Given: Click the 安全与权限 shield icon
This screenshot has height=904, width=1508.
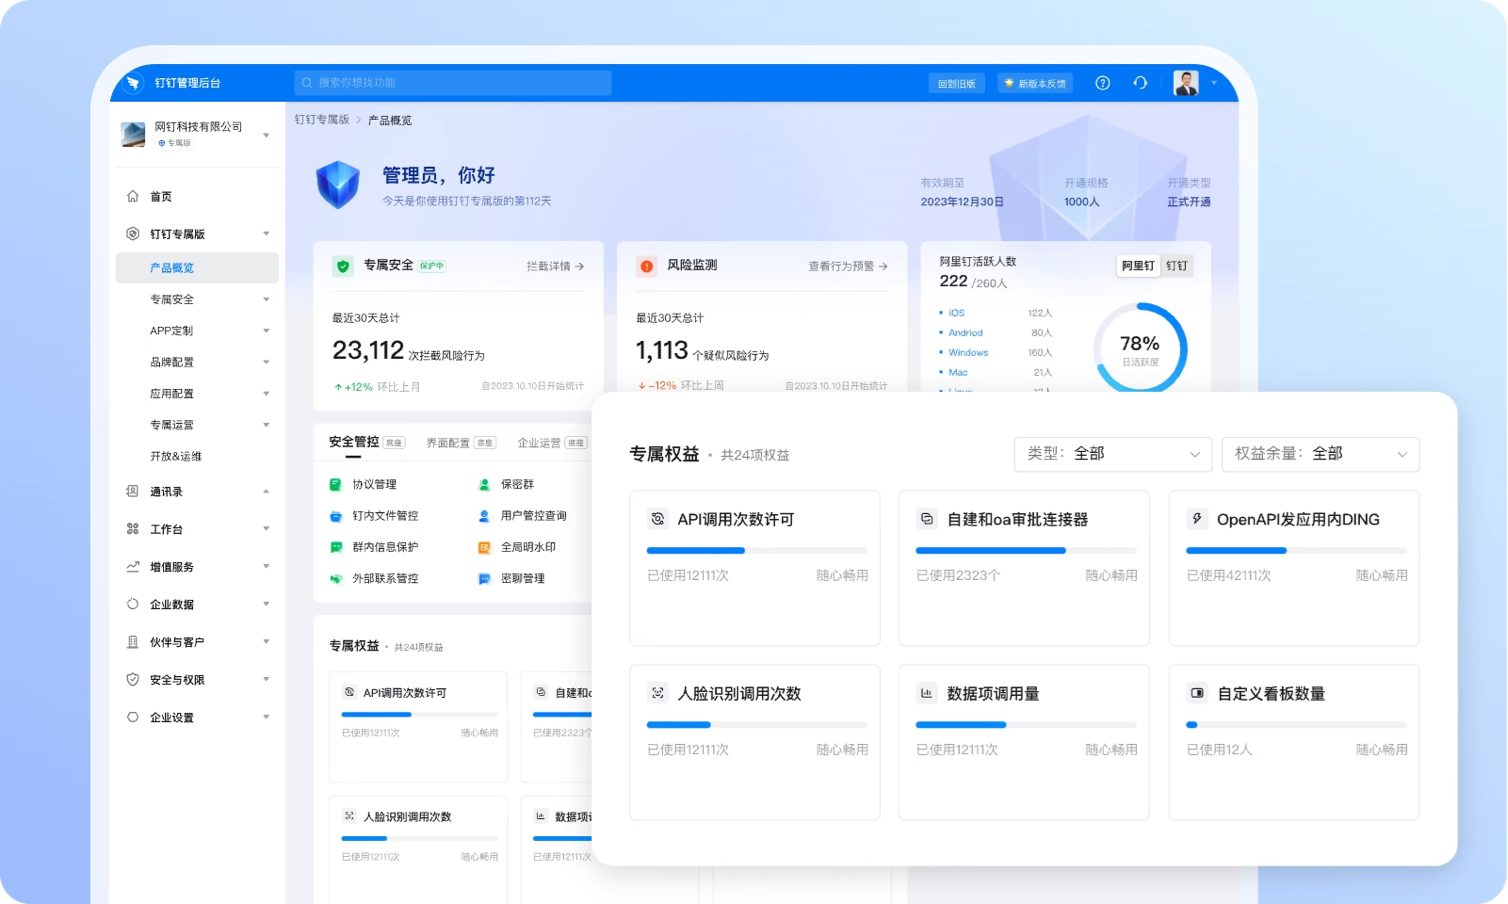Looking at the screenshot, I should coord(132,679).
